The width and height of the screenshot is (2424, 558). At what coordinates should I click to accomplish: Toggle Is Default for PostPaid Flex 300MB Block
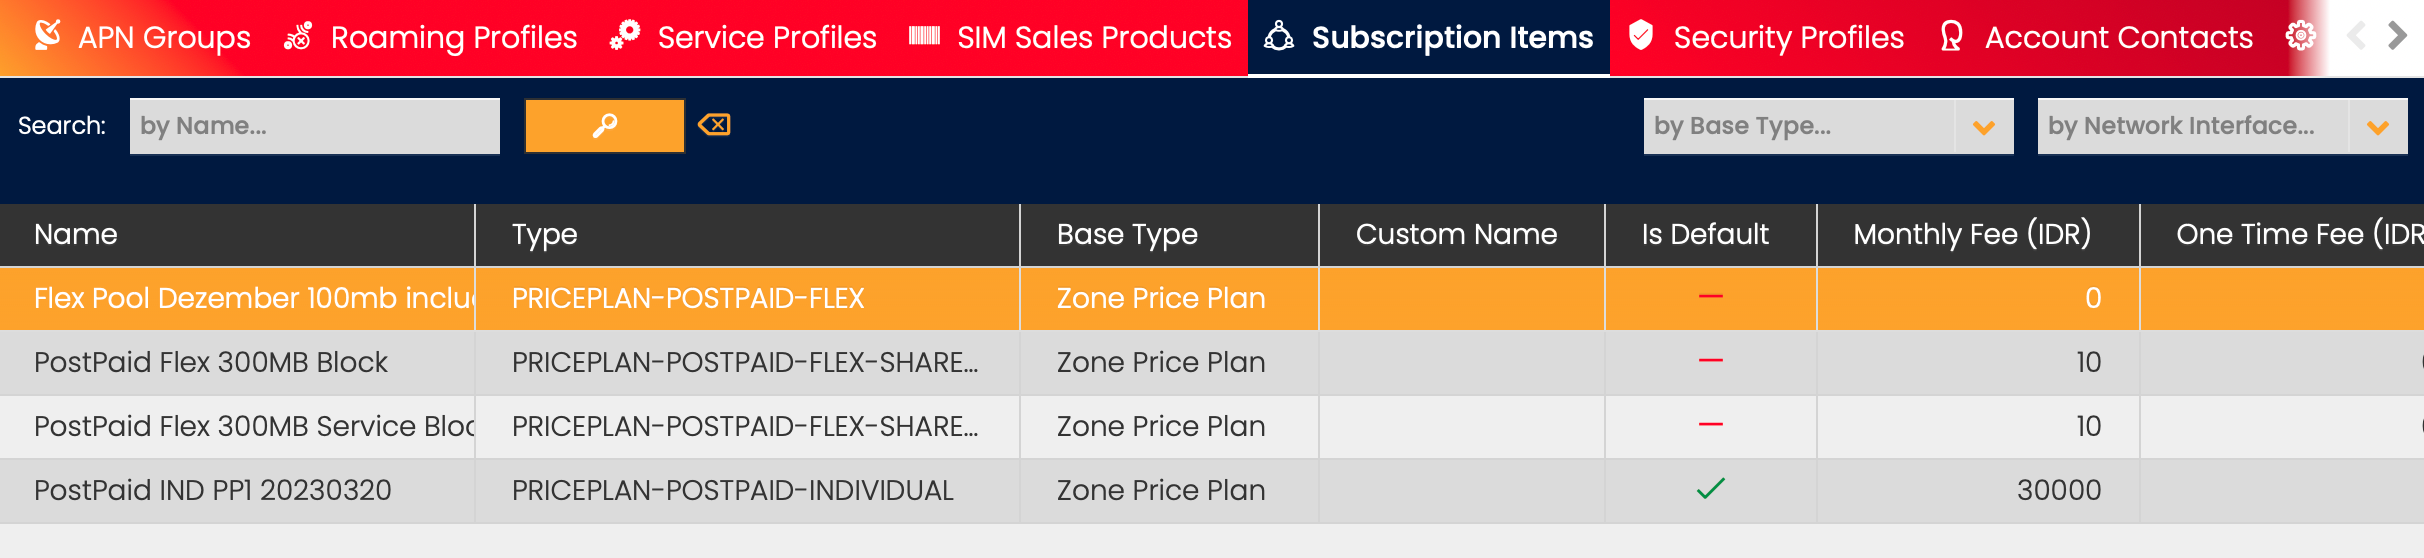[x=1710, y=361]
